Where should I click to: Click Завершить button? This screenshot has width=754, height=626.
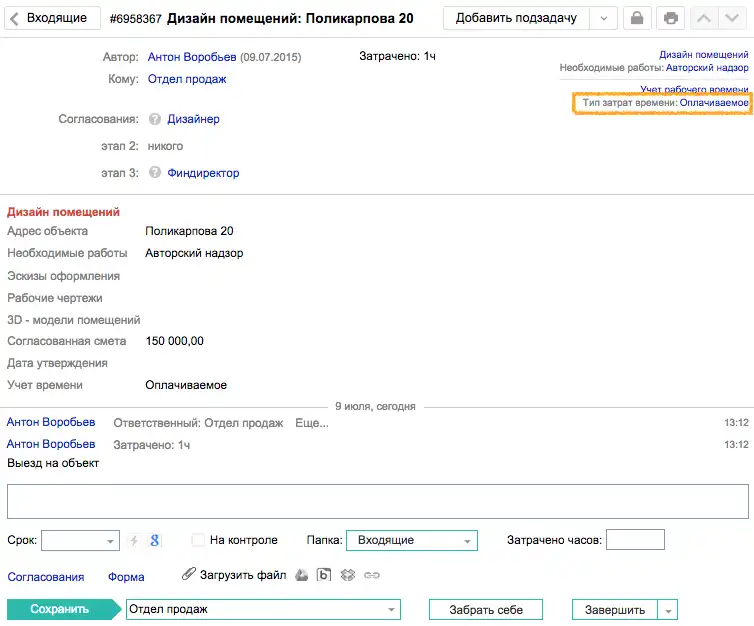coord(615,610)
